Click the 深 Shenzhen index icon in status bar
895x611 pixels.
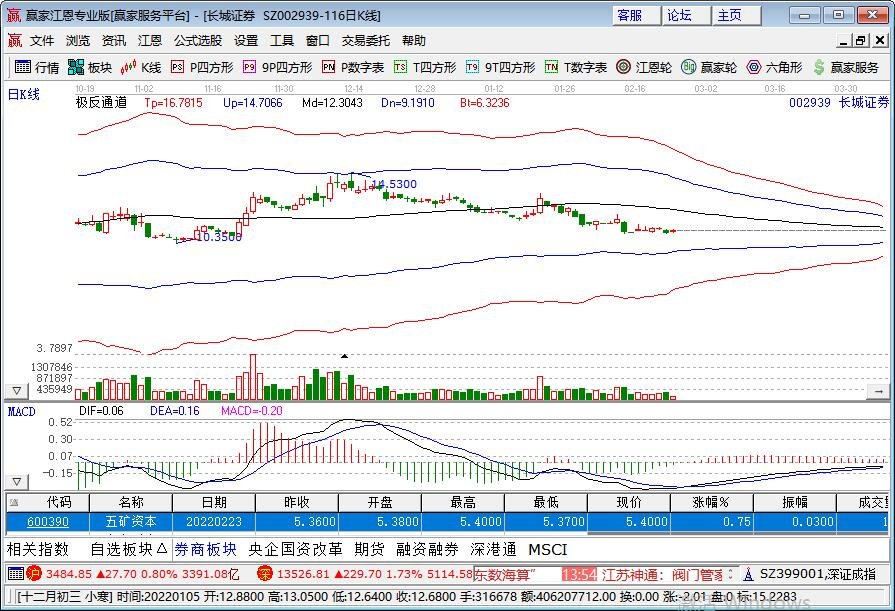pyautogui.click(x=264, y=573)
